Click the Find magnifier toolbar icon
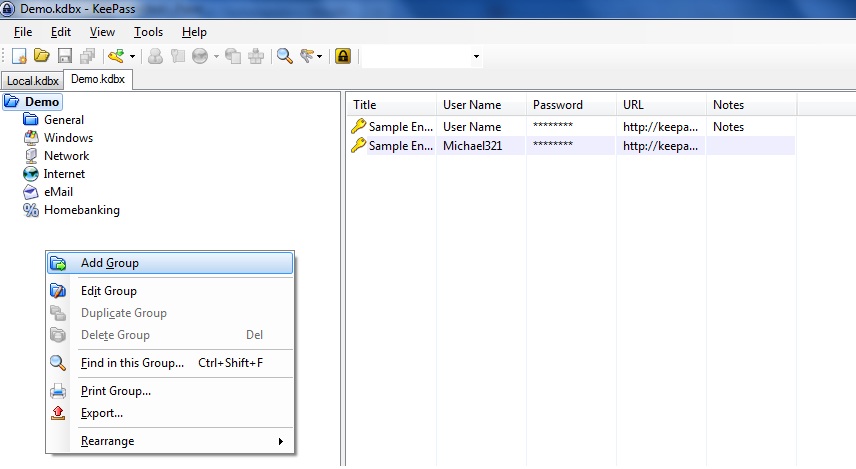The image size is (856, 469). [x=284, y=56]
